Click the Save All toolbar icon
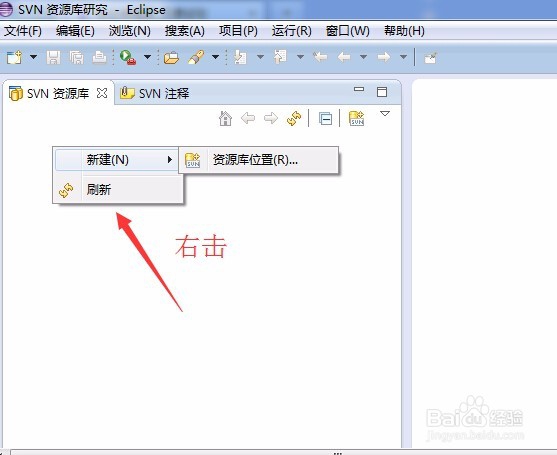Screen dimensions: 557x455 click(76, 57)
